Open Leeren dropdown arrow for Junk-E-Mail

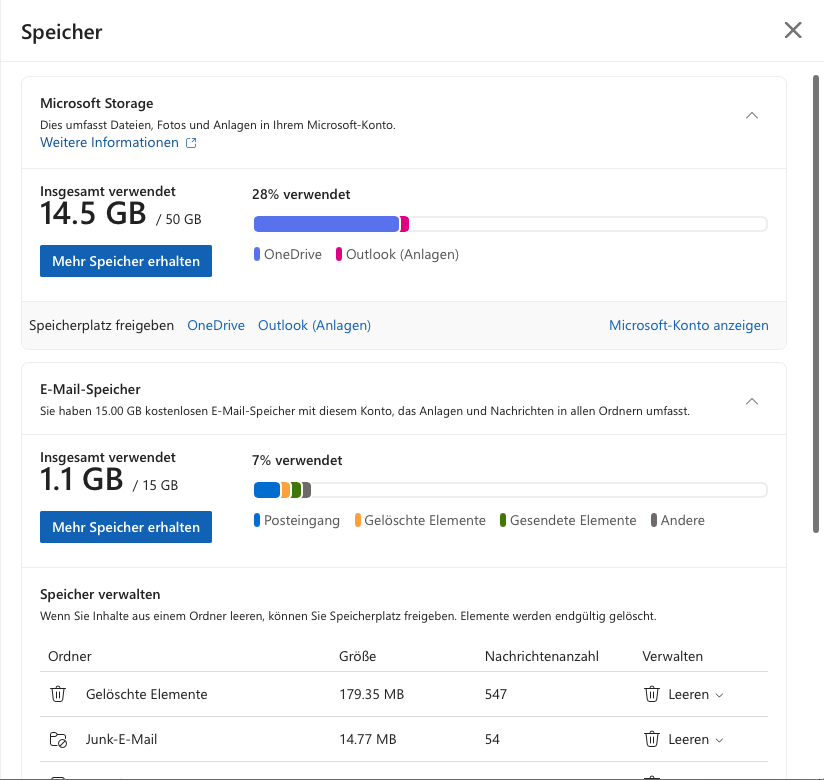(x=720, y=740)
